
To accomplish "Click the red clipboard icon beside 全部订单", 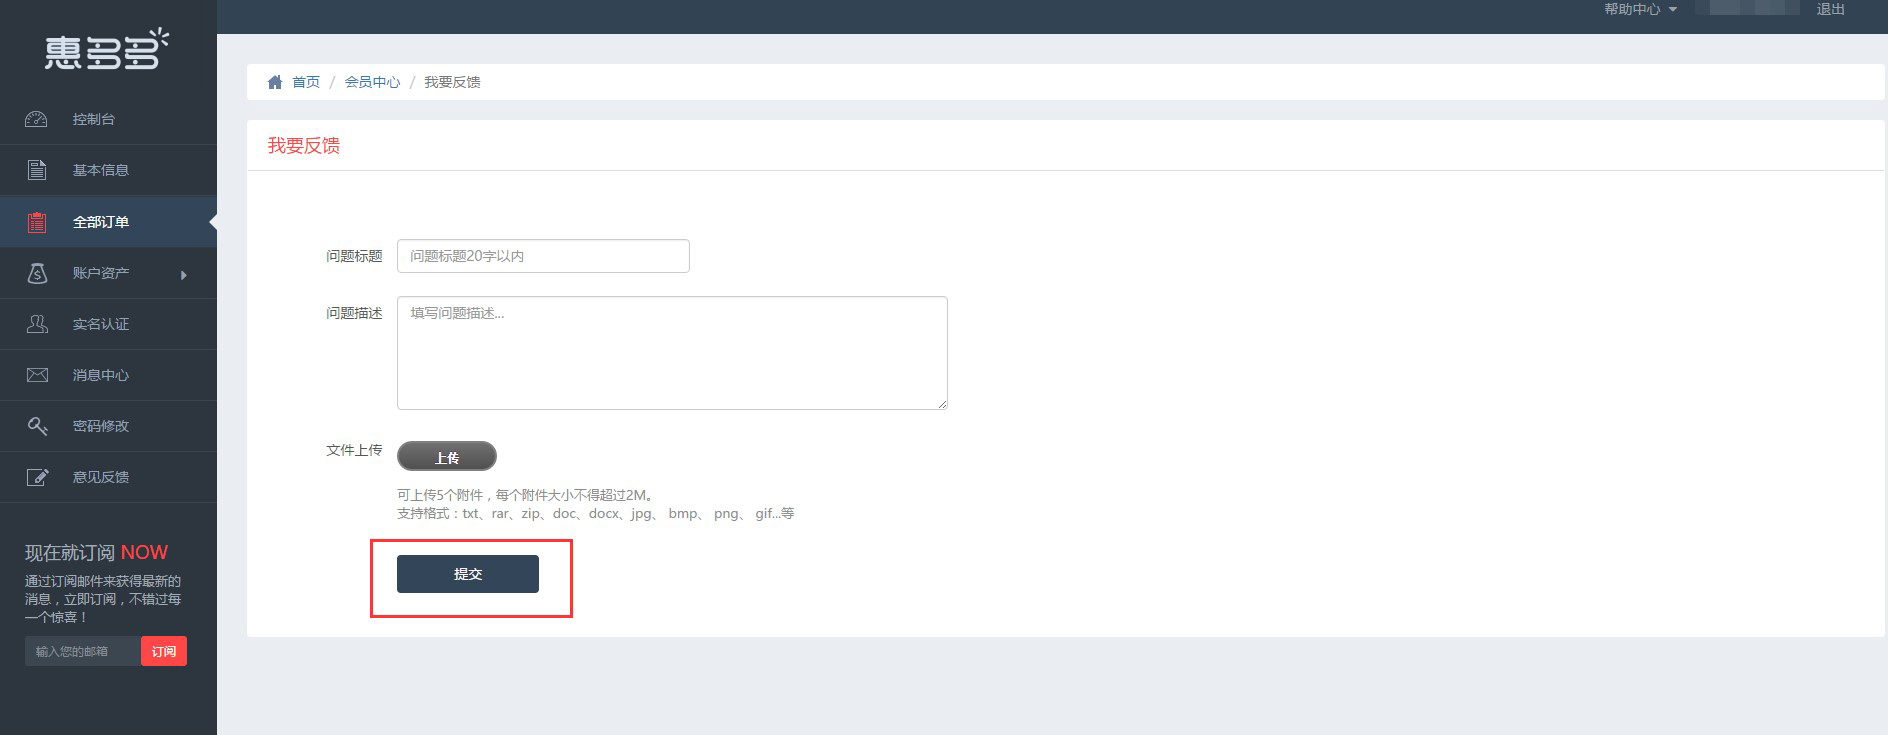I will pos(37,222).
